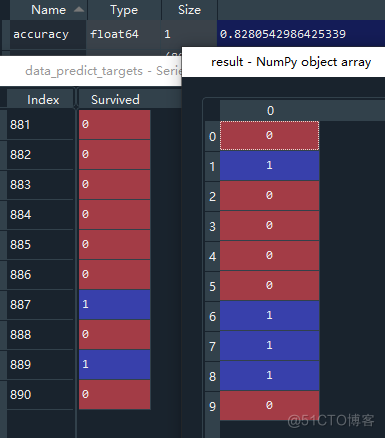The width and height of the screenshot is (385, 438).
Task: Select the index 890 row label
Action: pos(40,395)
